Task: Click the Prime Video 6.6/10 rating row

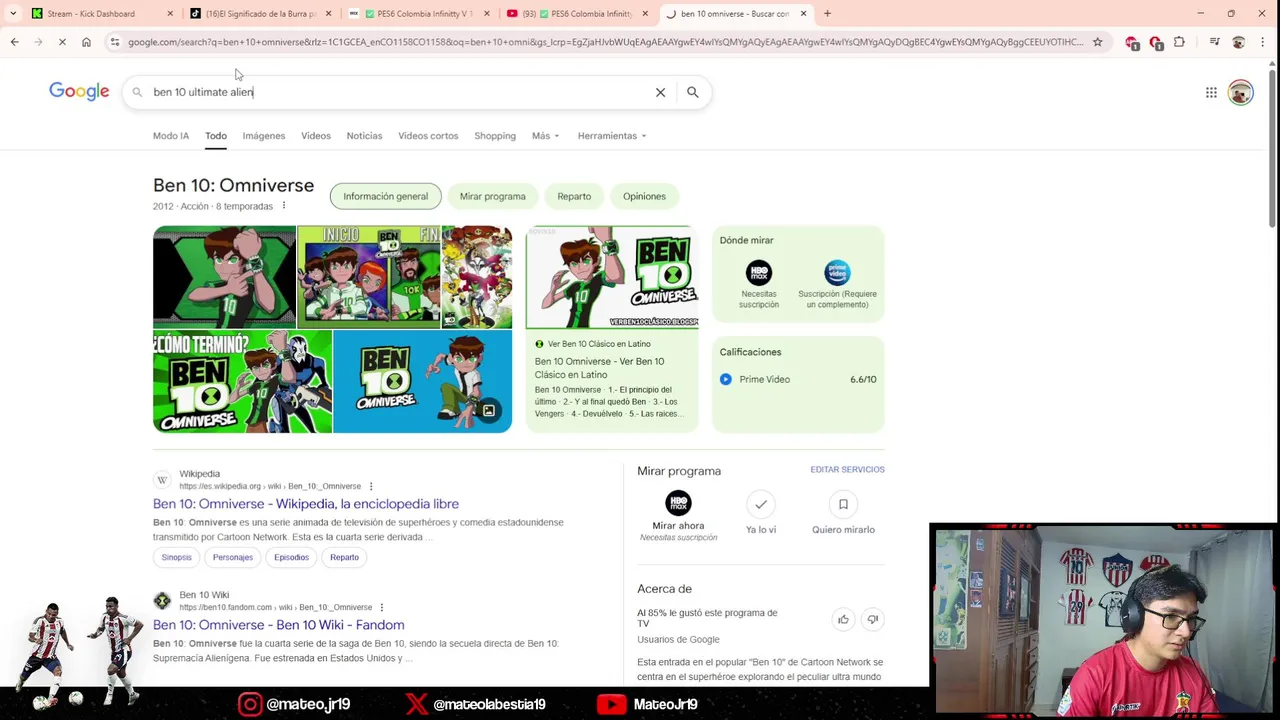Action: pyautogui.click(x=798, y=379)
